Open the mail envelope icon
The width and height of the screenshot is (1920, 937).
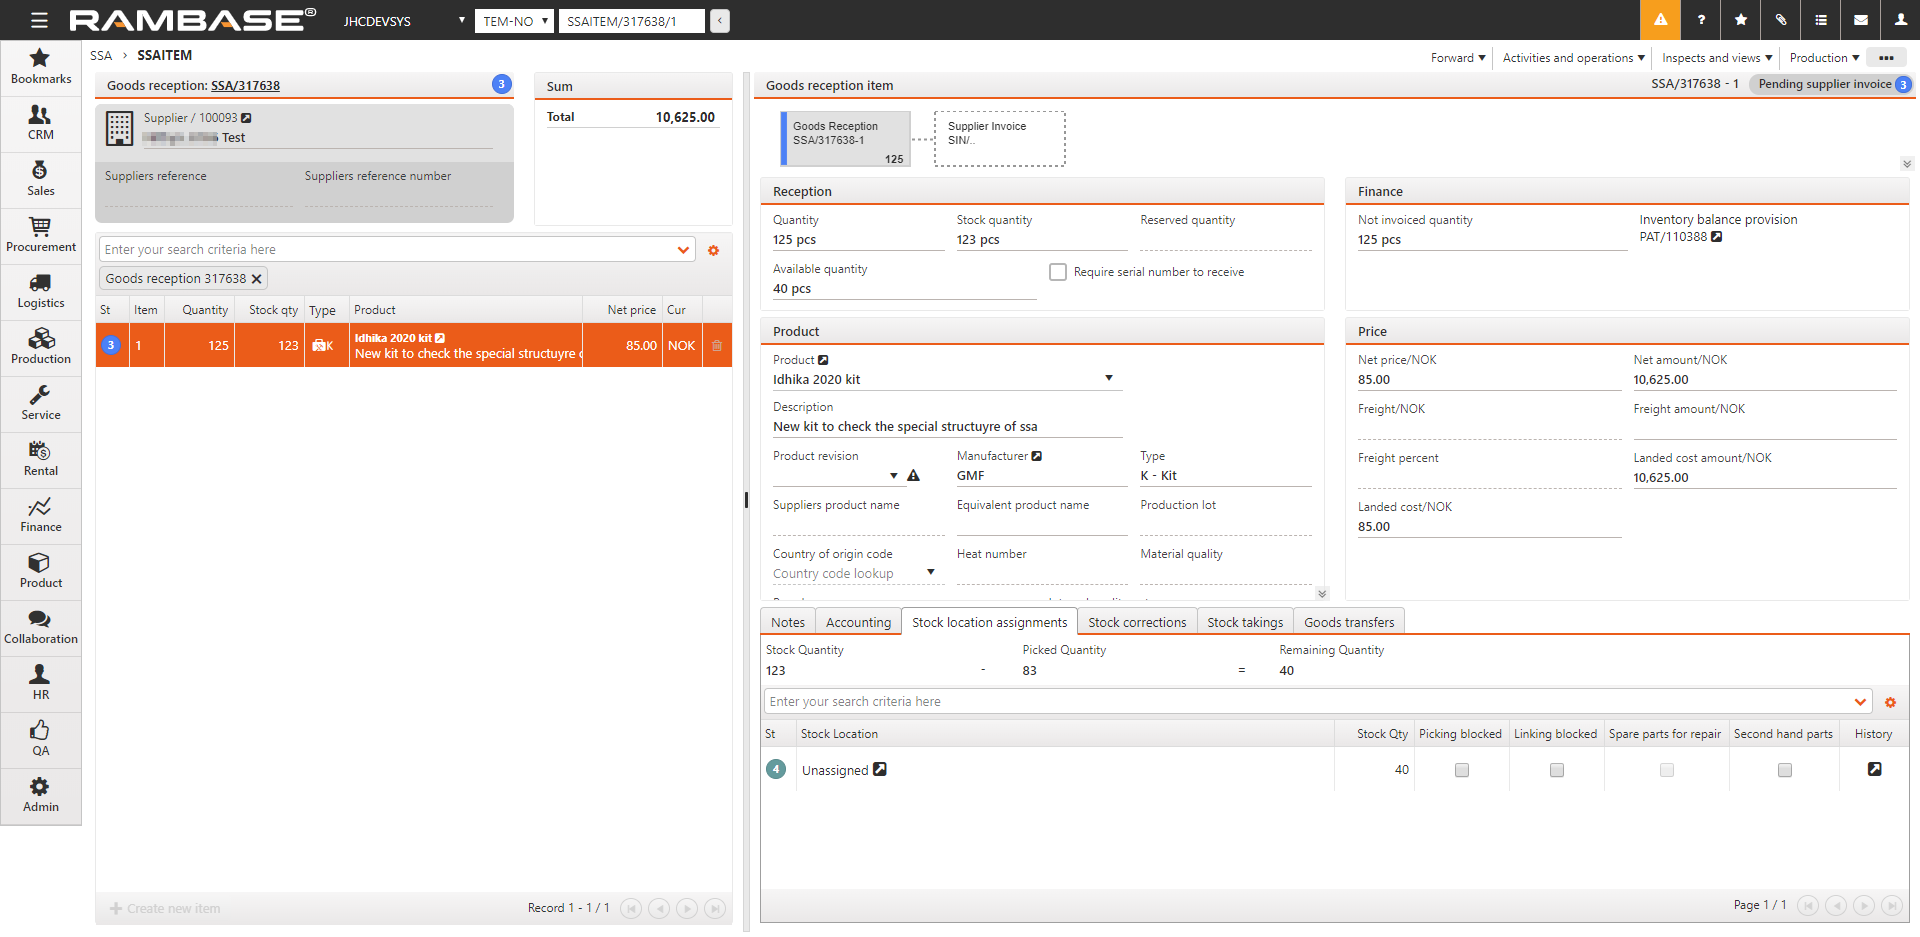pyautogui.click(x=1861, y=20)
